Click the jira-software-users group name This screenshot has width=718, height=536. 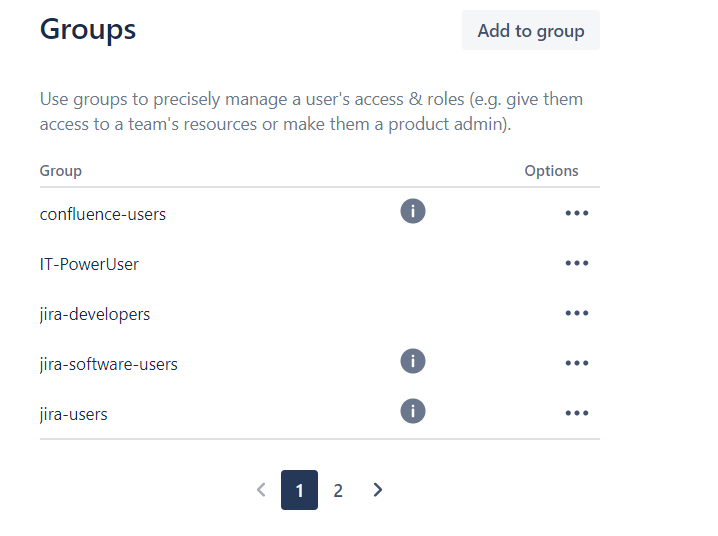(109, 364)
